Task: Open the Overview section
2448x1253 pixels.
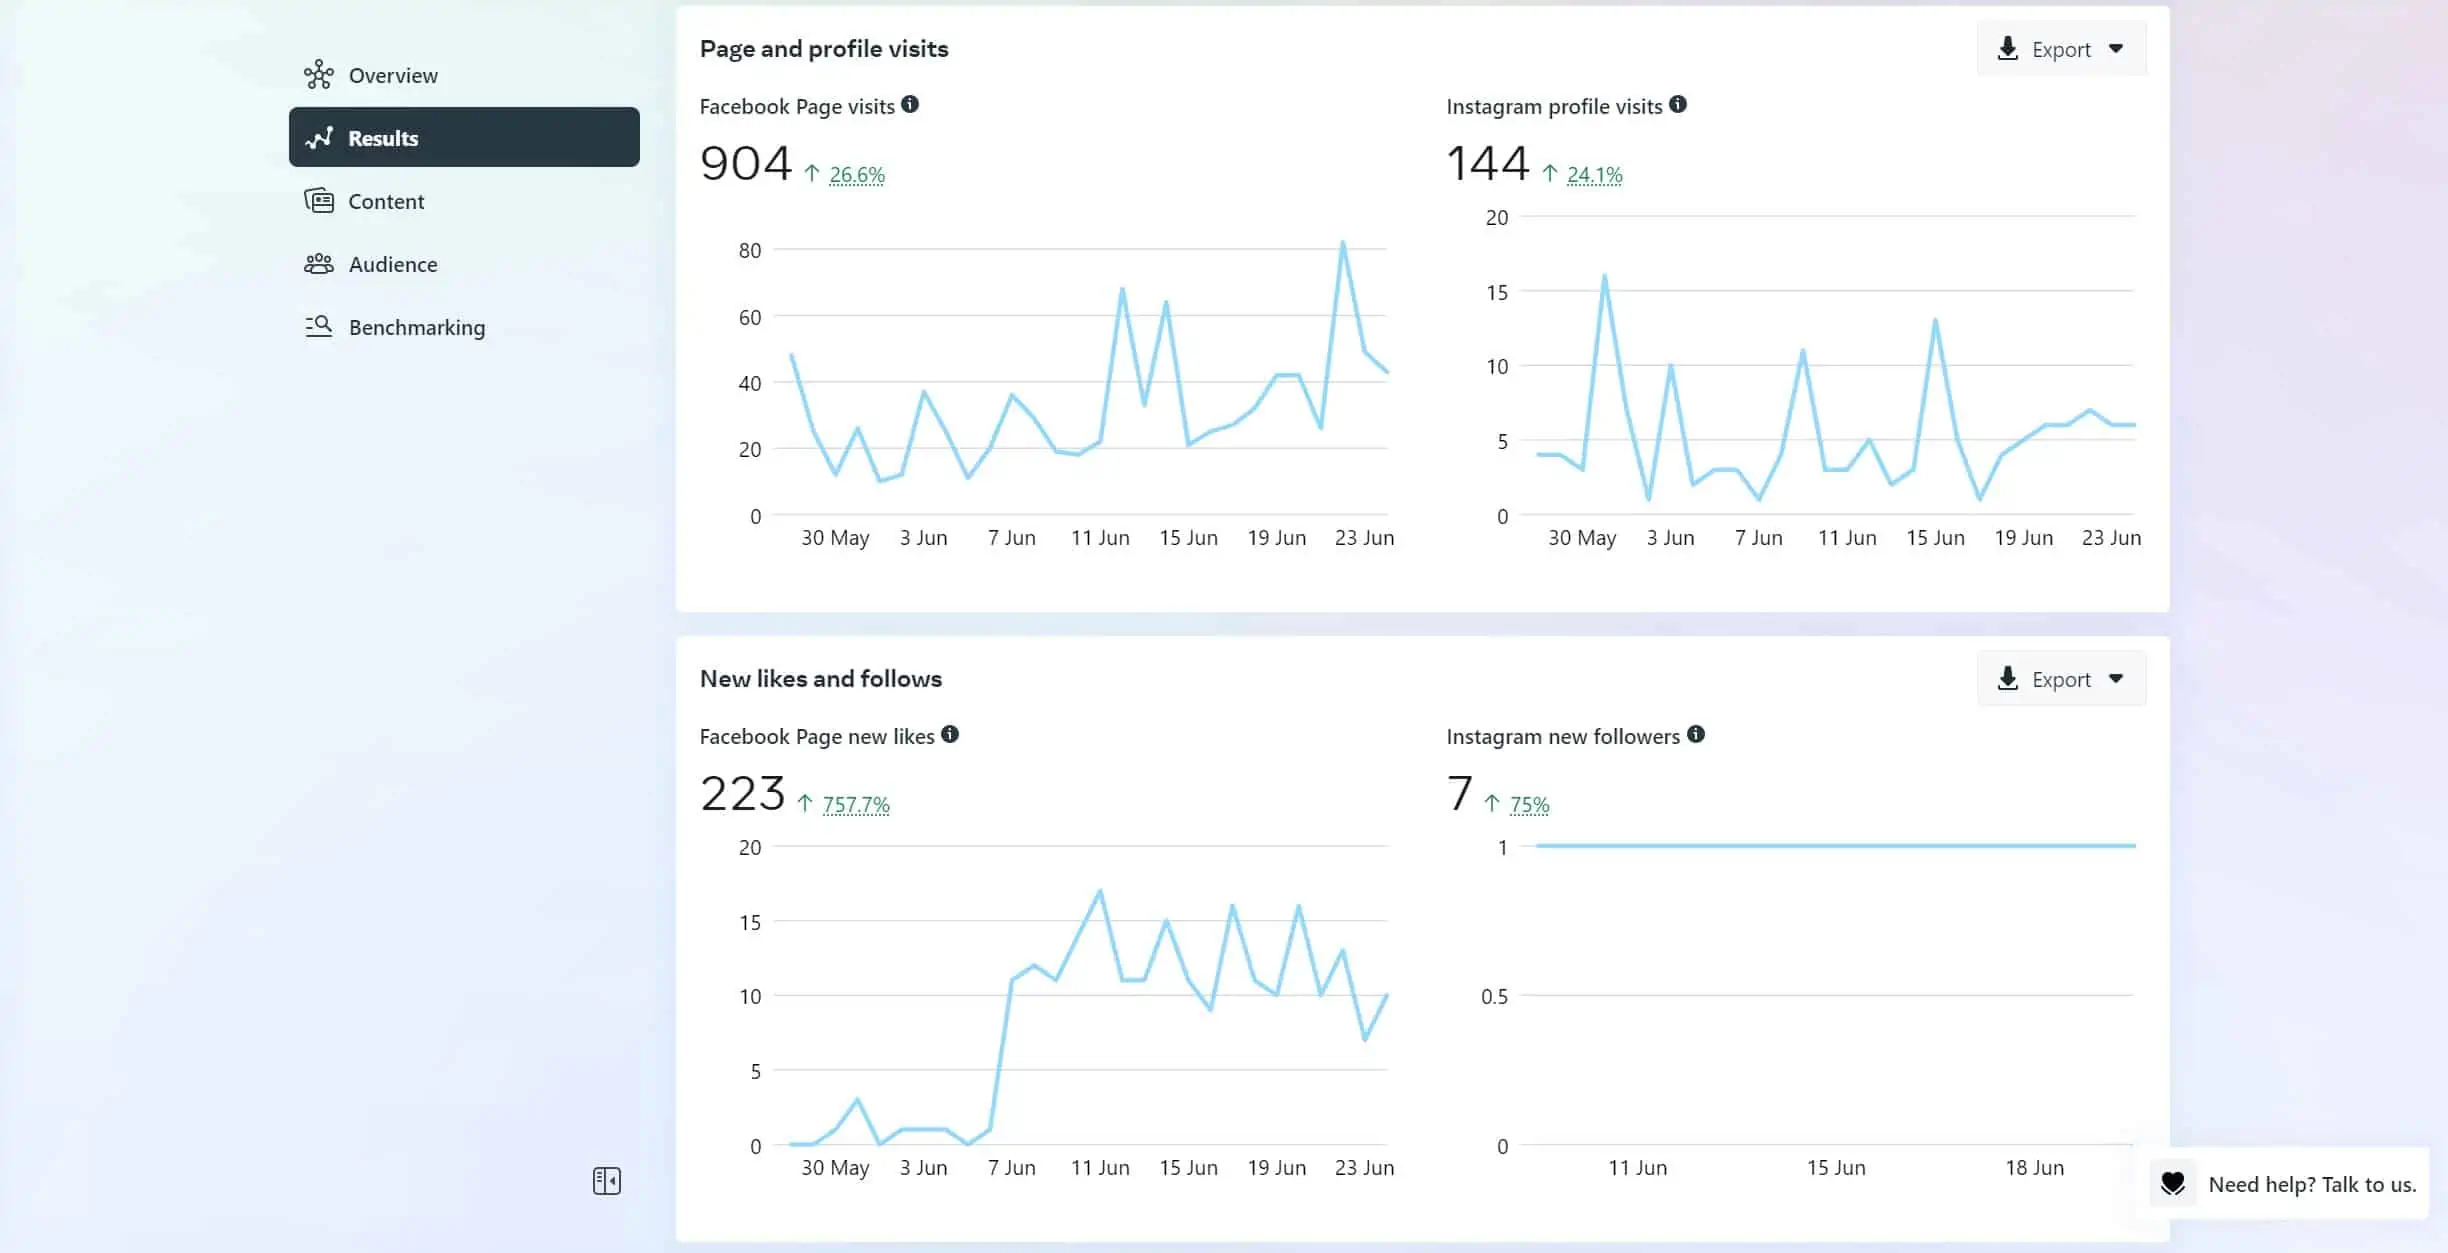Action: [x=464, y=75]
